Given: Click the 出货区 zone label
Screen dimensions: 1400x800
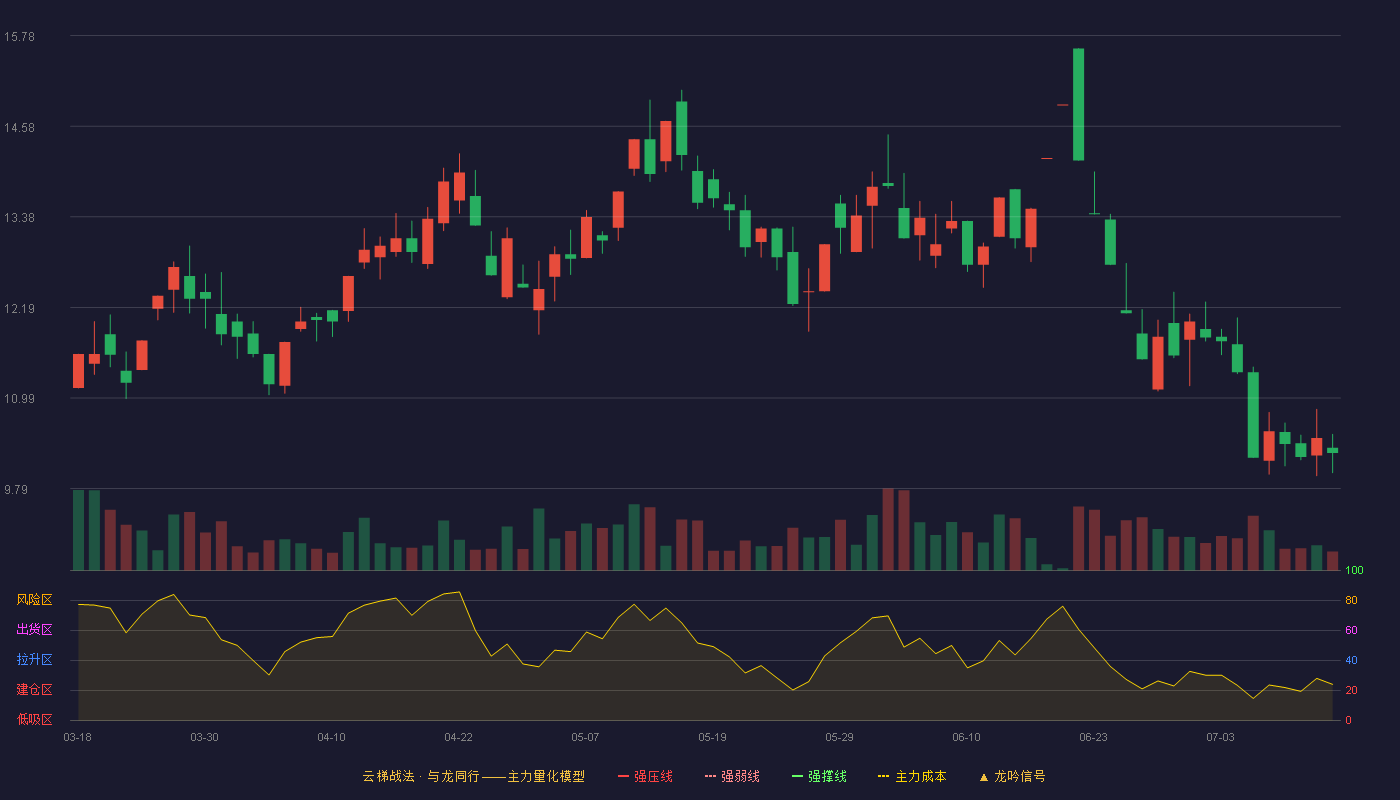Looking at the screenshot, I should tap(34, 630).
